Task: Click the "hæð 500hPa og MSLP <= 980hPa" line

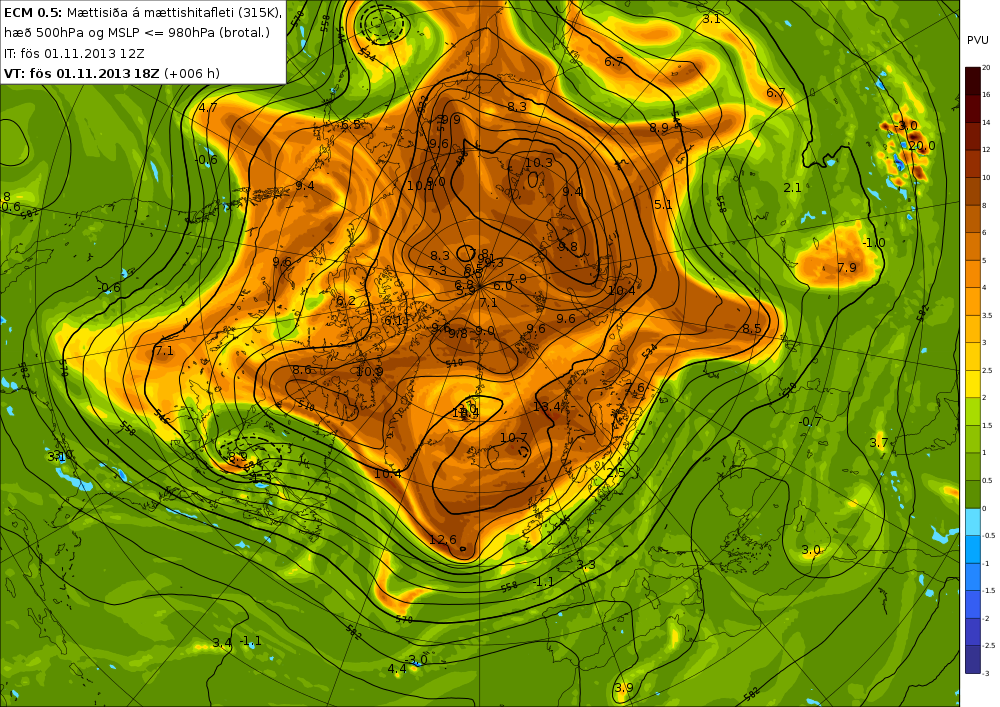Action: (136, 33)
